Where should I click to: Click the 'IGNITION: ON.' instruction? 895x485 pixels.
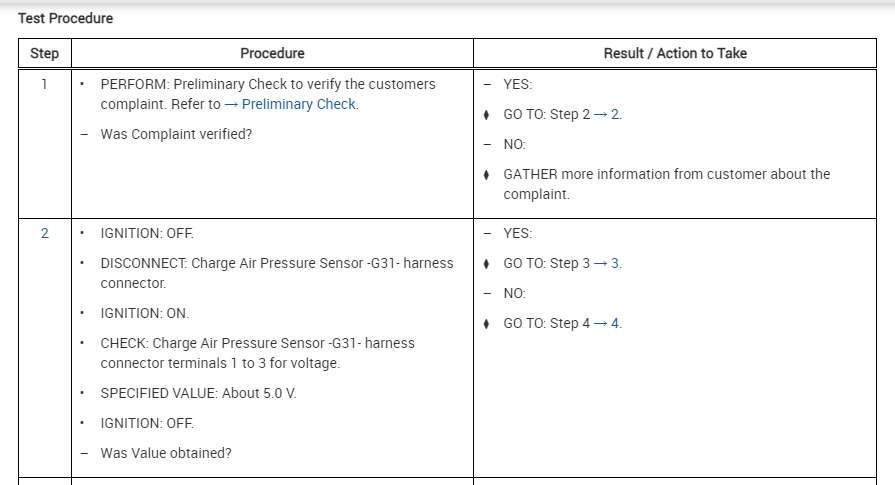click(144, 313)
